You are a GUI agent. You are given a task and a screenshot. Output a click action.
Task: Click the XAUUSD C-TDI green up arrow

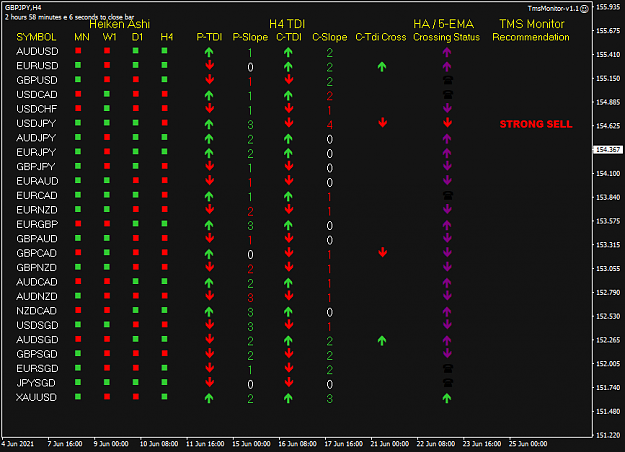(288, 398)
